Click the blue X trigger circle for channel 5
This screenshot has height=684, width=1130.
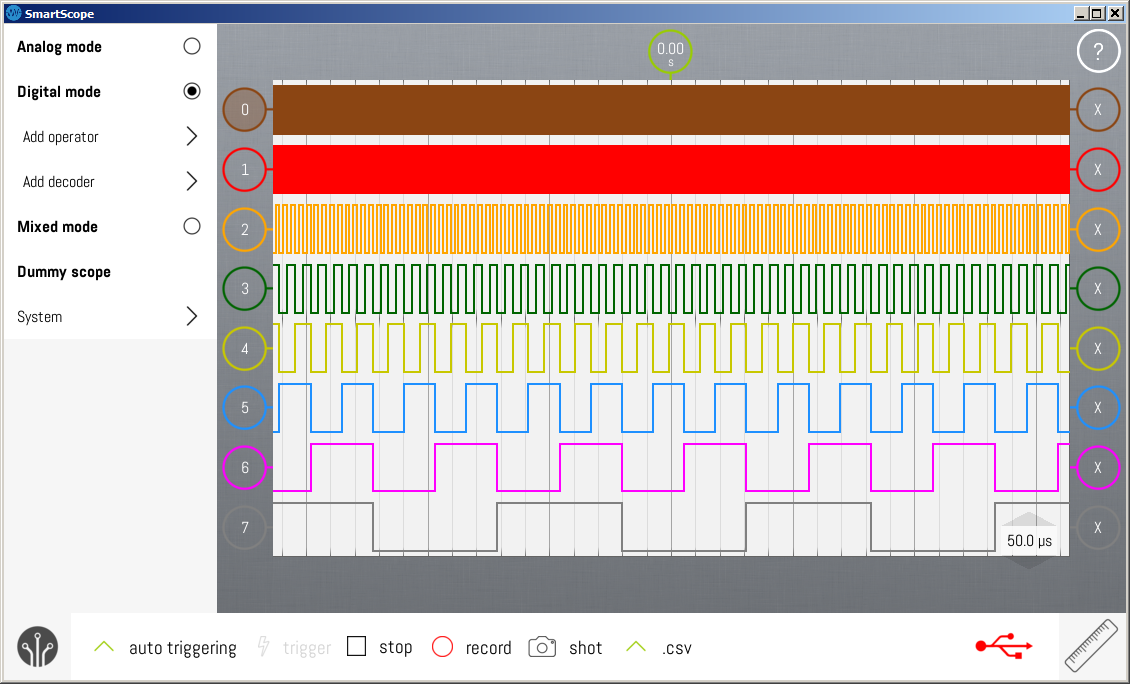coord(1098,408)
